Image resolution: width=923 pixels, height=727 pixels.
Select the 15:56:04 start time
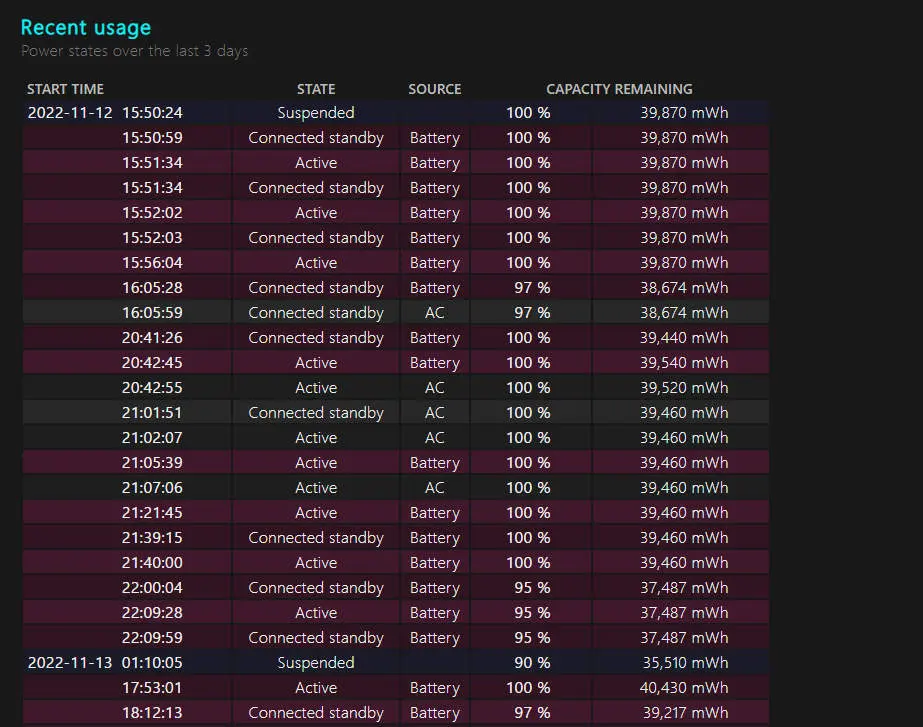tap(152, 263)
